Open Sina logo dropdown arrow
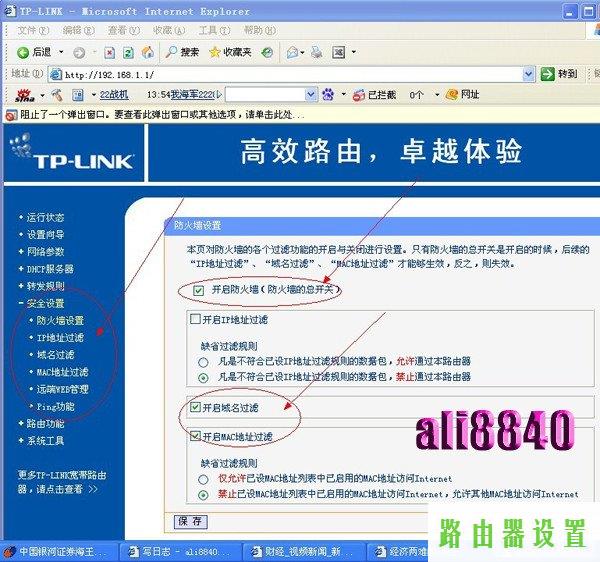Viewport: 600px width, 562px height. coord(42,95)
